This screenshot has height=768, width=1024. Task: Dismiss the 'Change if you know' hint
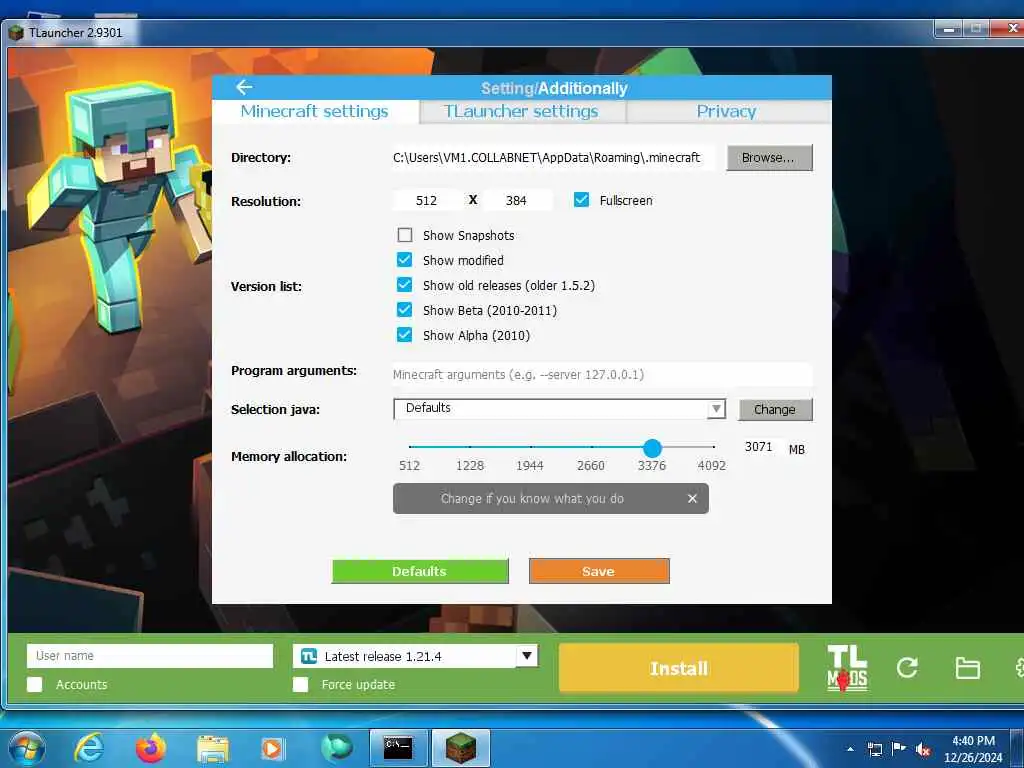pos(692,498)
